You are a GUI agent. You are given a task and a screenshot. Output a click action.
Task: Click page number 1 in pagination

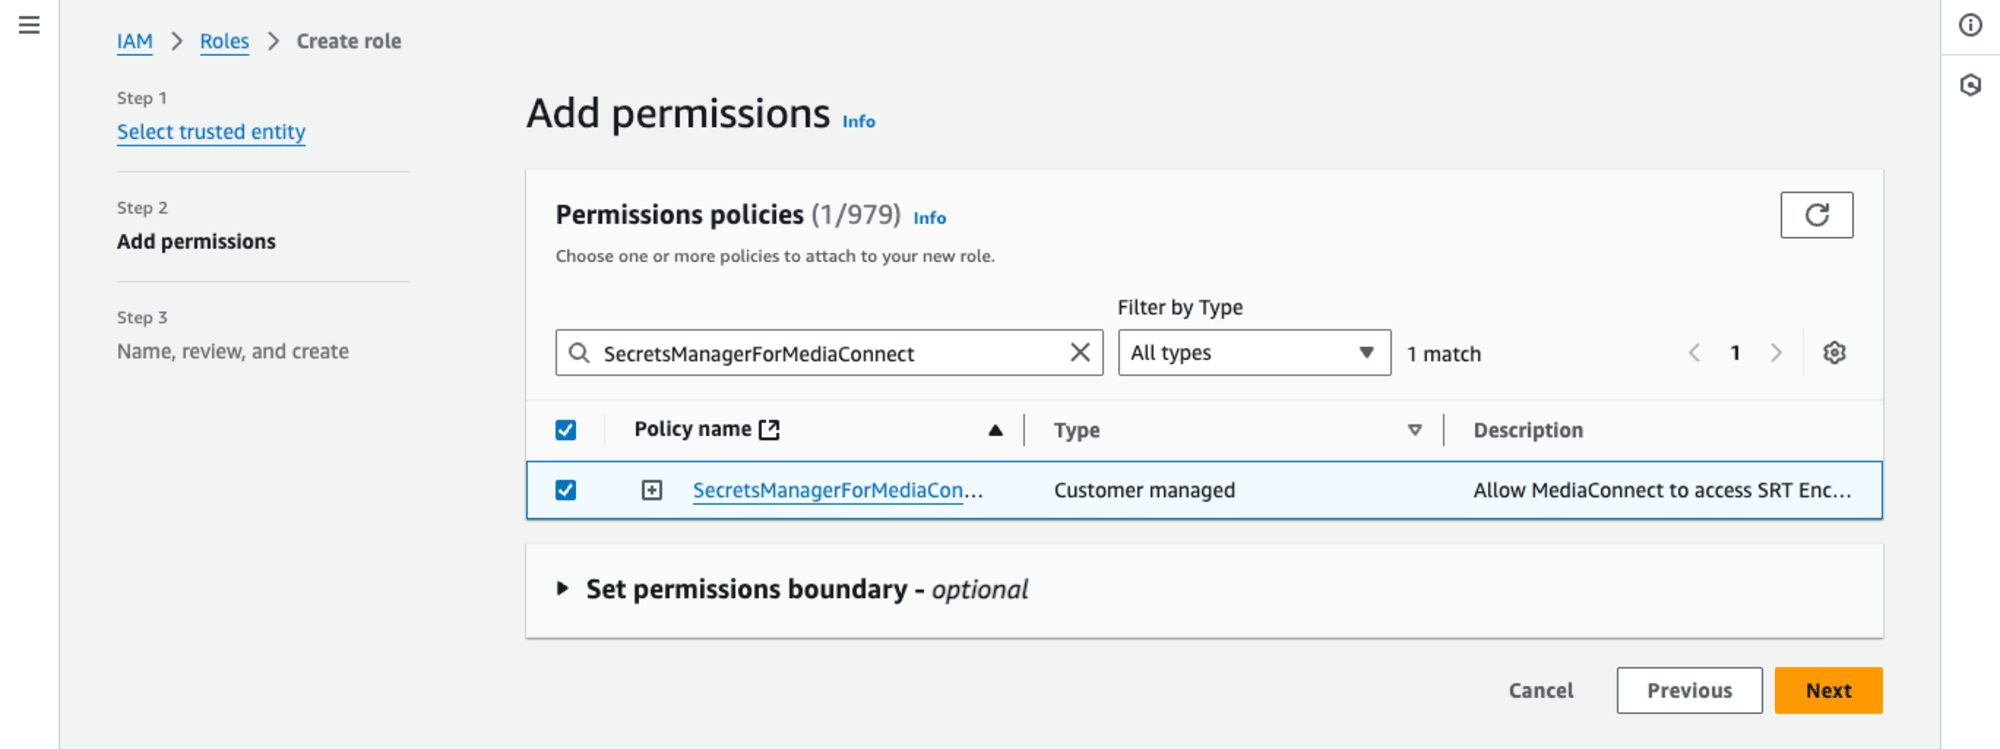[1735, 353]
